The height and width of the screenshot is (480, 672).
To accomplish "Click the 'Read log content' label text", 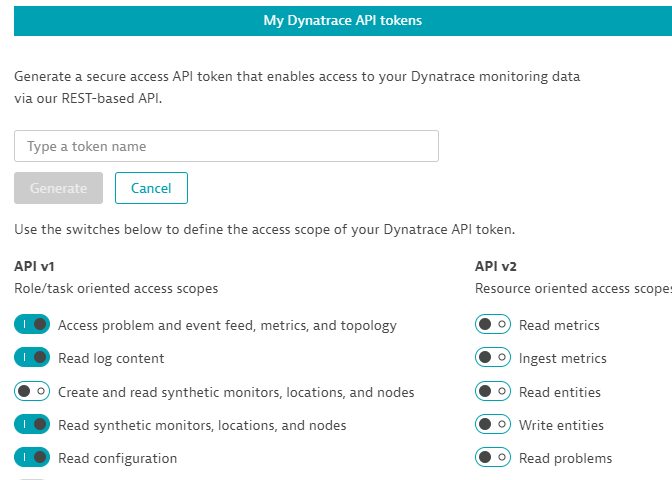I will 111,358.
